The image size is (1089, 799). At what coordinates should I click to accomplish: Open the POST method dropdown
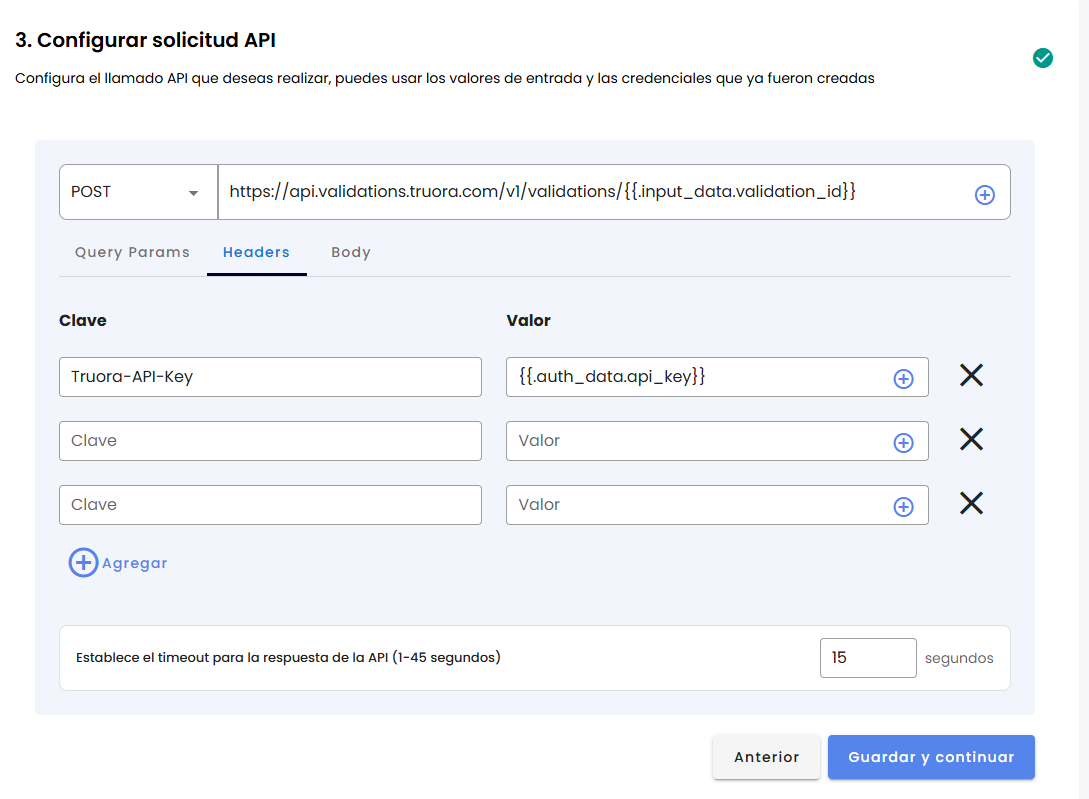(138, 192)
